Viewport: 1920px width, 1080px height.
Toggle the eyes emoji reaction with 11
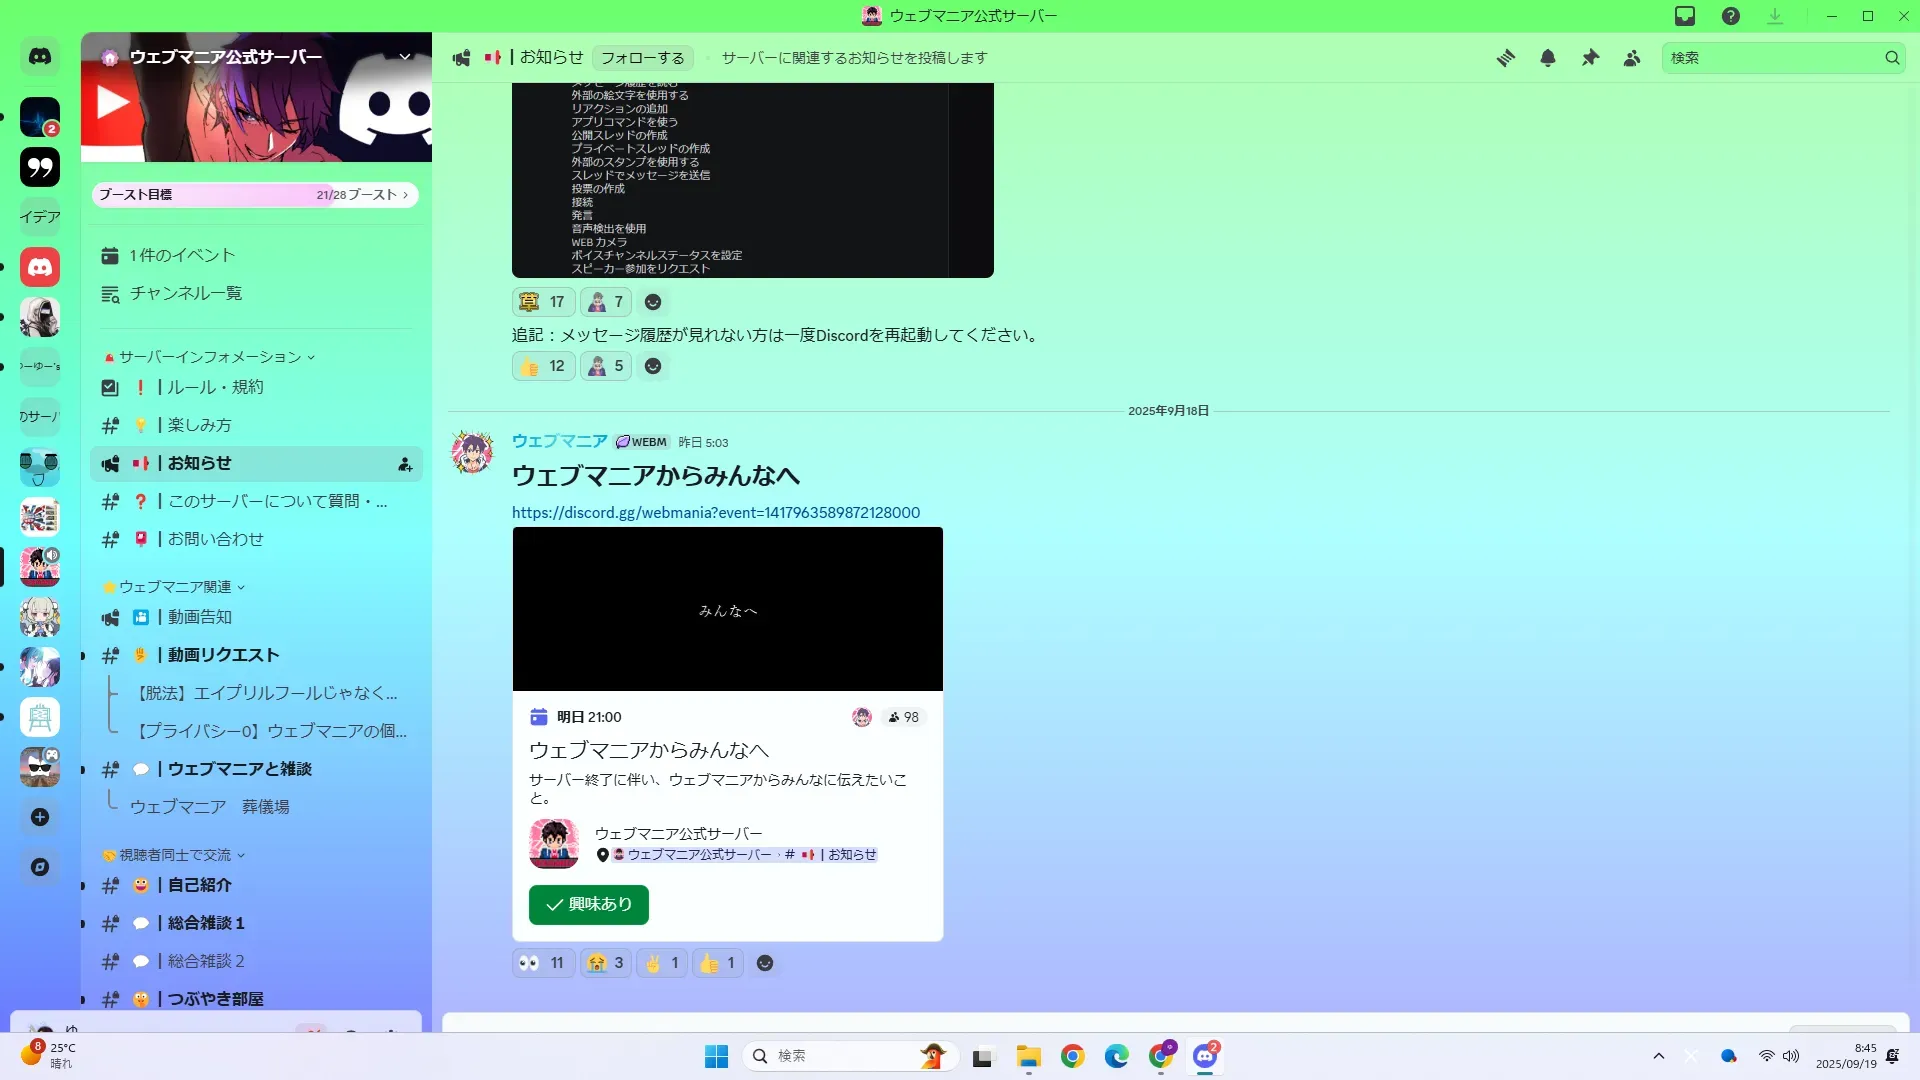543,963
